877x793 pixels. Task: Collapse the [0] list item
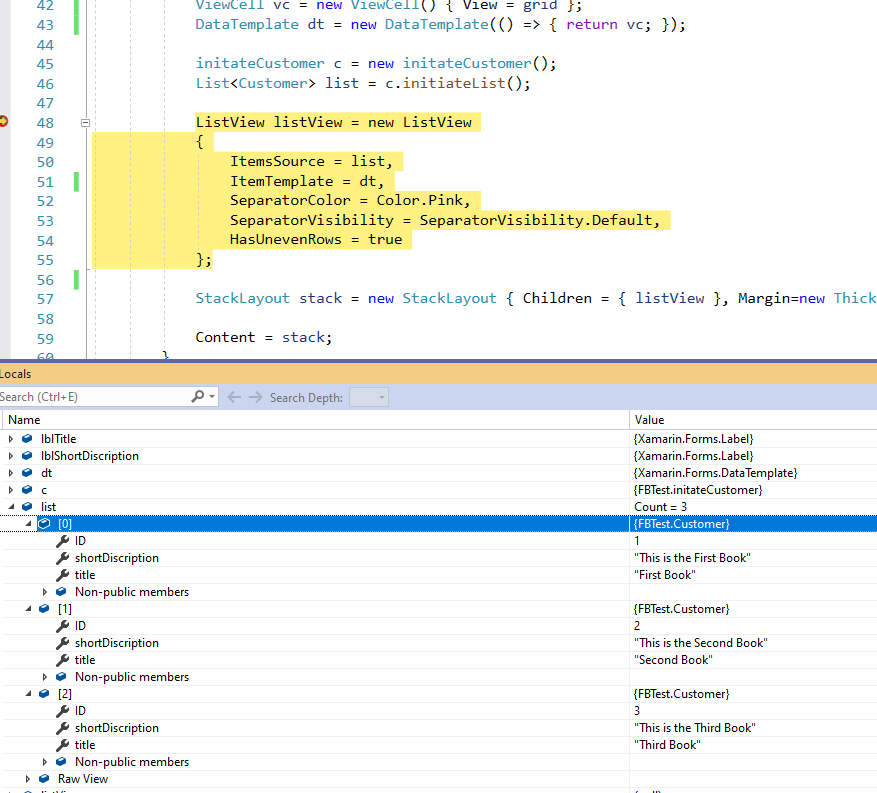(x=28, y=523)
